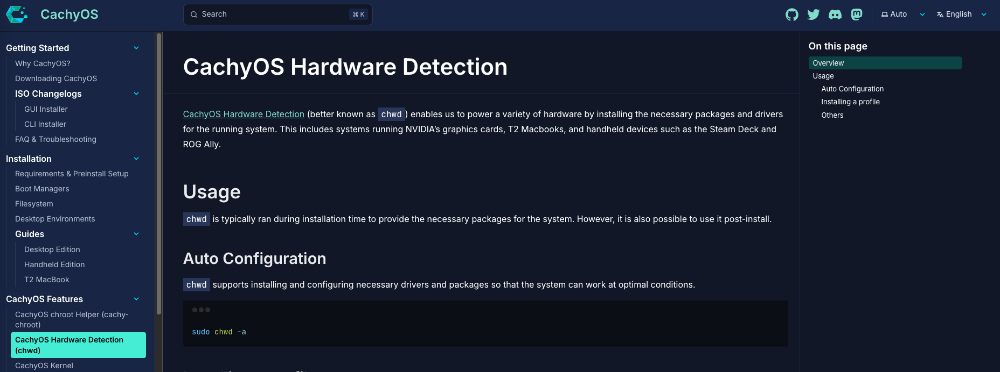Jump to Installing a profile section
The image size is (1000, 372).
click(x=851, y=102)
